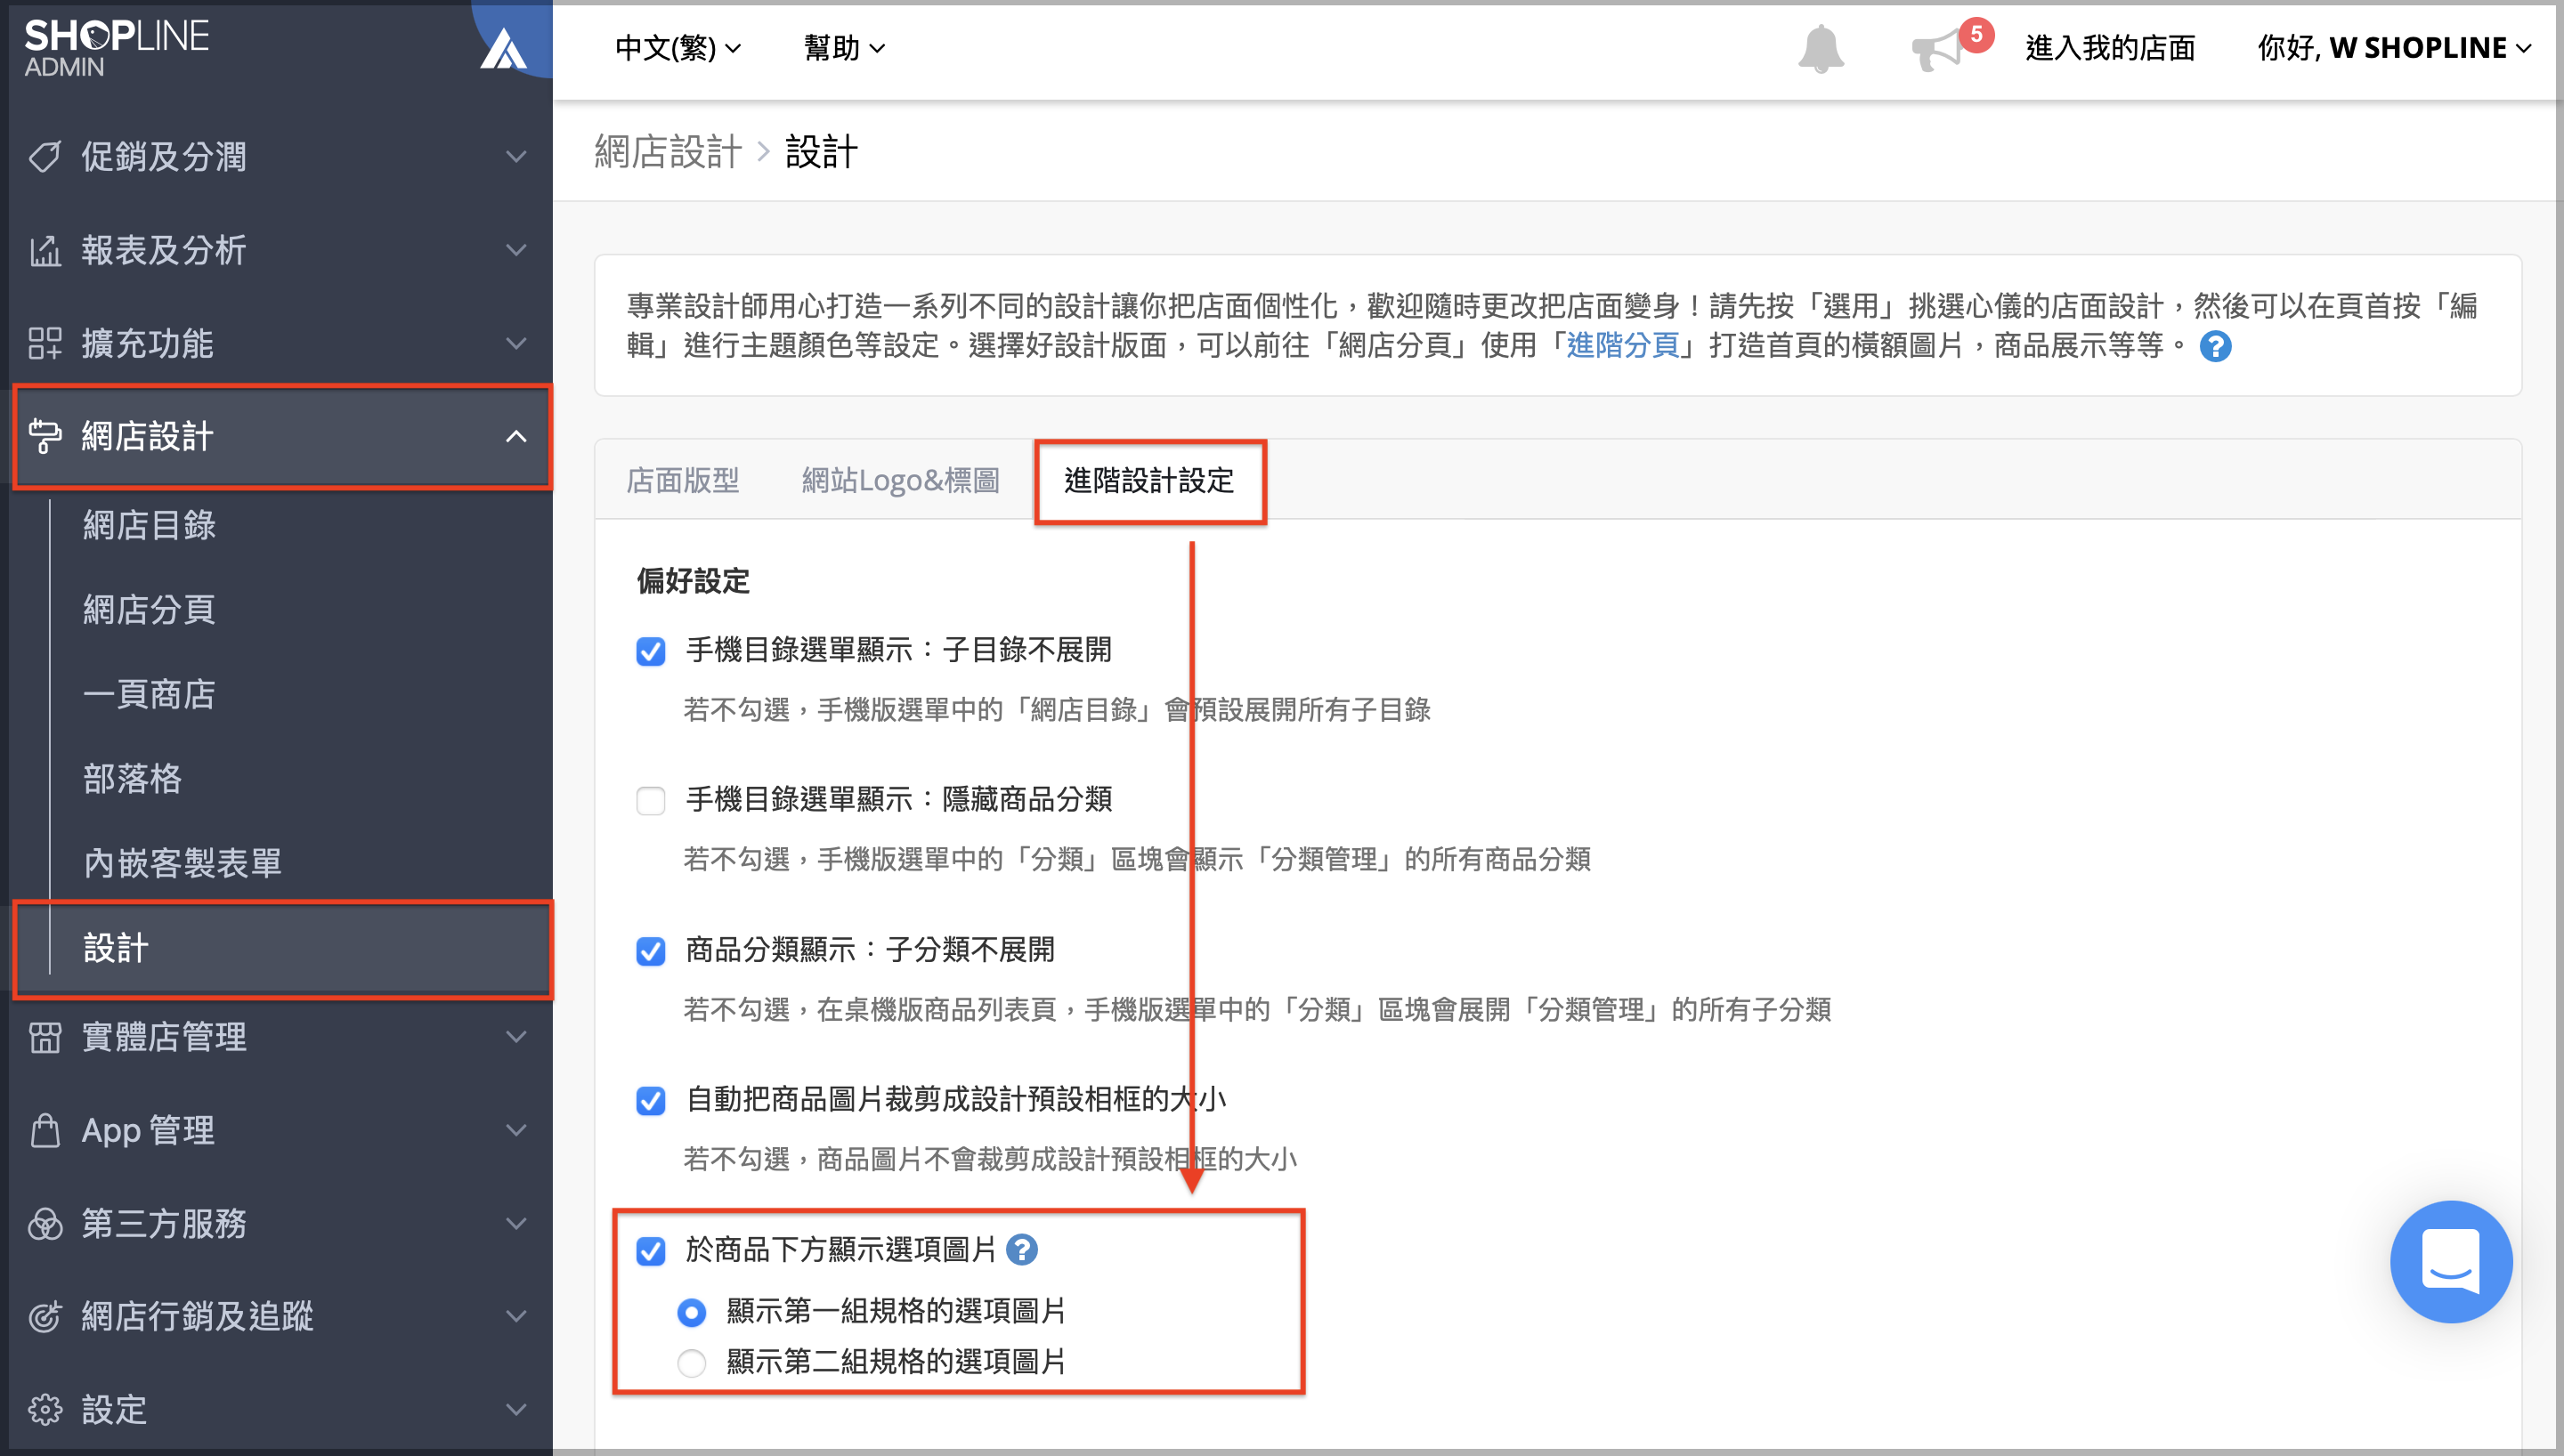Open 一頁商店 in sidebar
2564x1456 pixels.
[149, 694]
